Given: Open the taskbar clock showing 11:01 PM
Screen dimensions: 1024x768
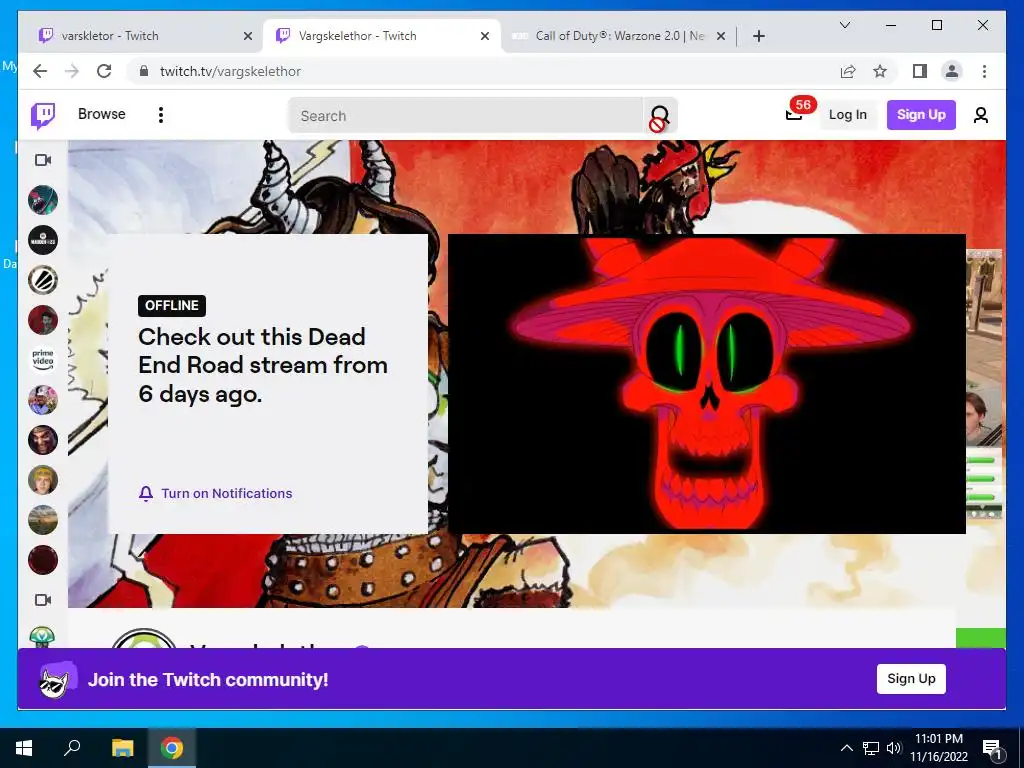Looking at the screenshot, I should point(938,748).
